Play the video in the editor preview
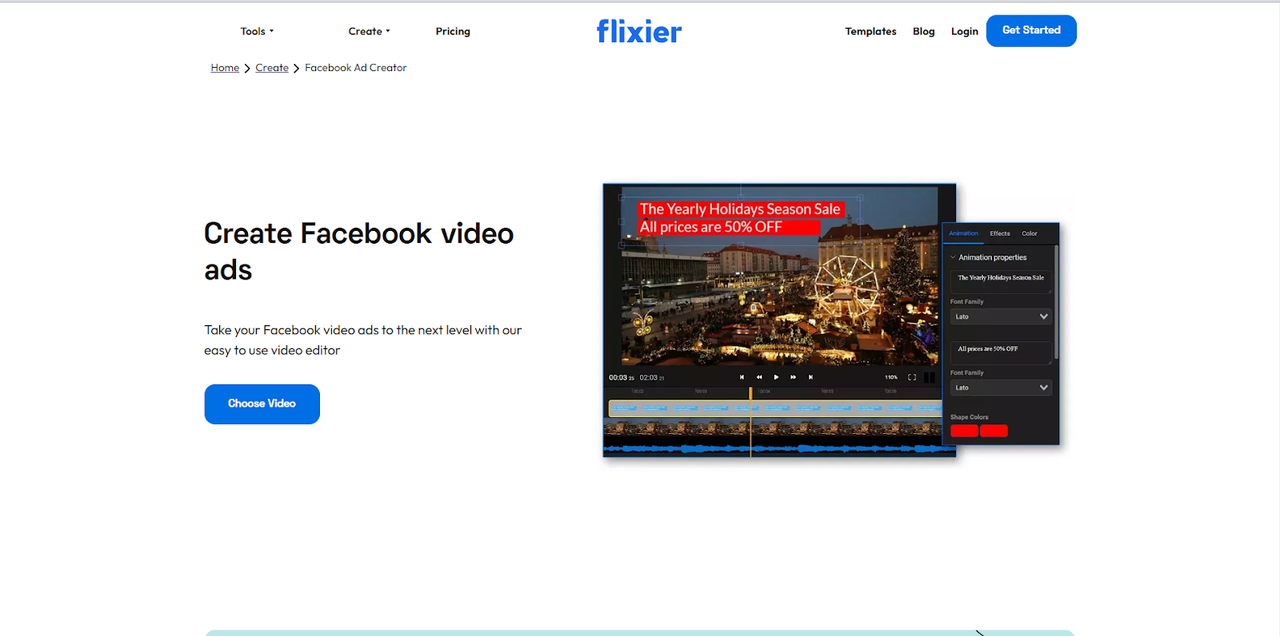This screenshot has height=636, width=1280. [776, 377]
